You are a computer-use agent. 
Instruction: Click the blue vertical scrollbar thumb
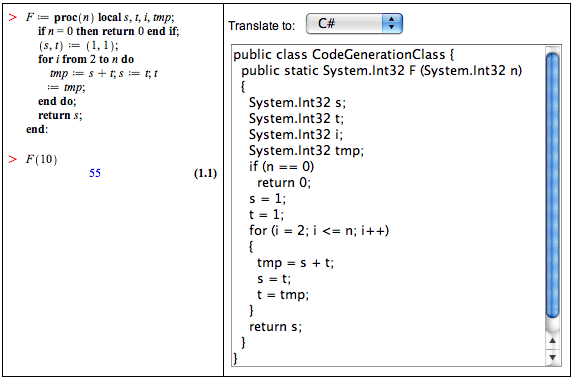[x=552, y=186]
